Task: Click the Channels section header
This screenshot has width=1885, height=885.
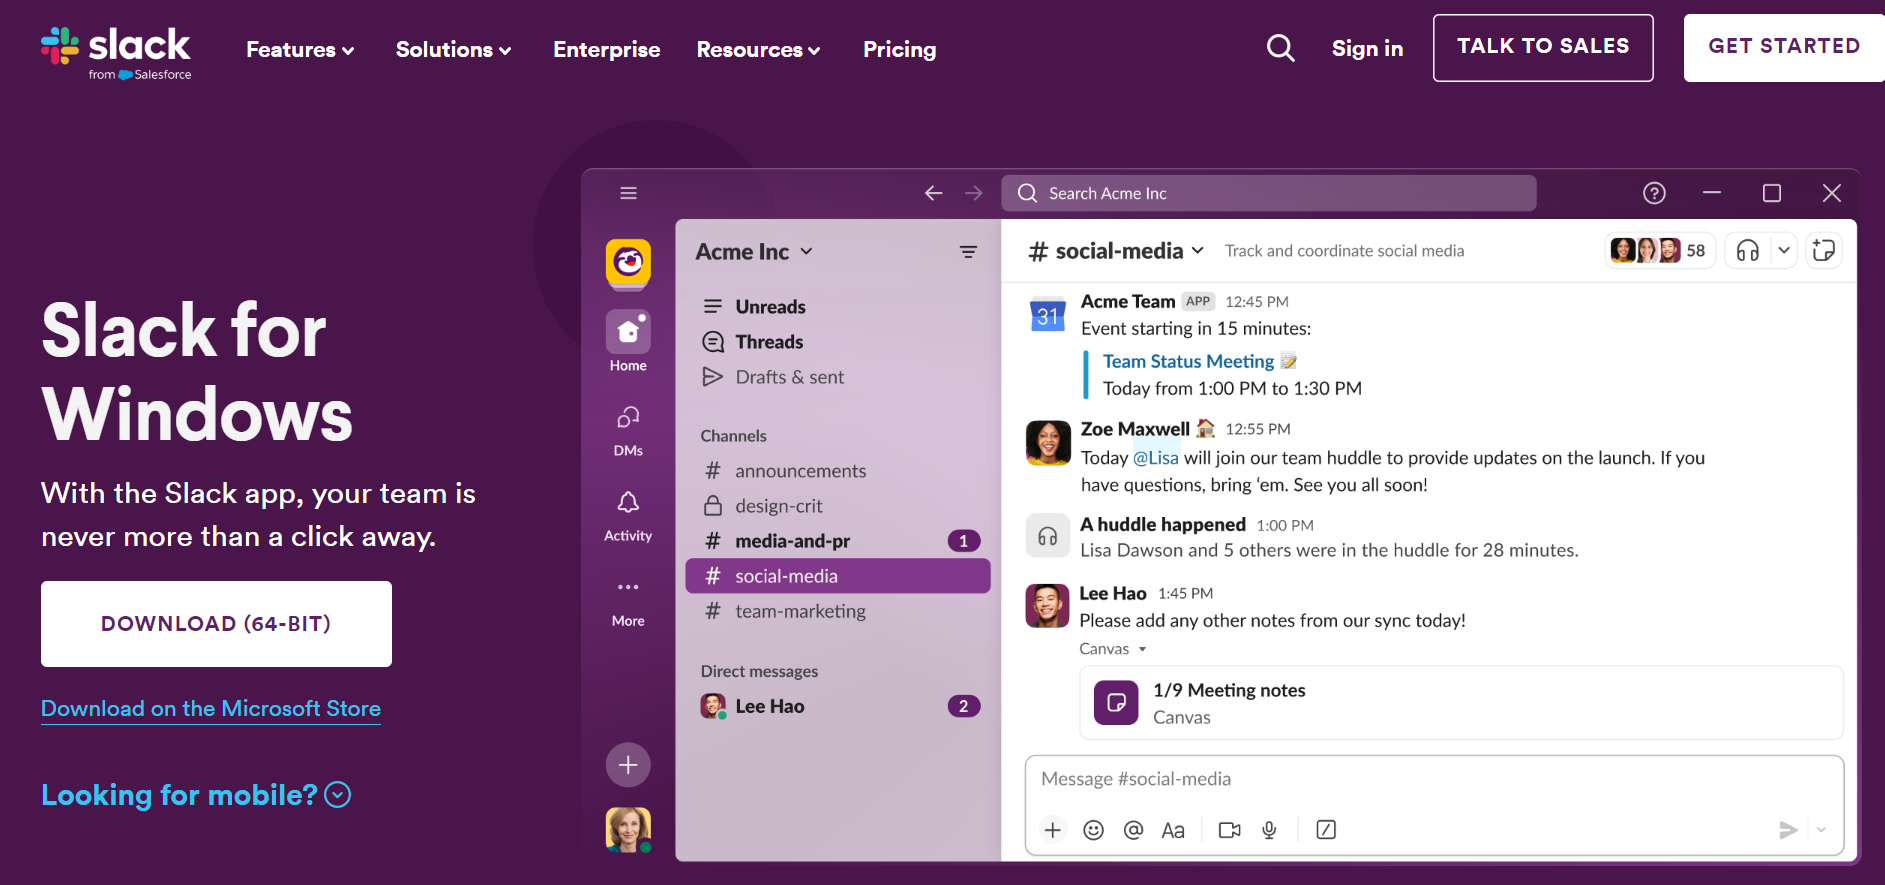Action: pyautogui.click(x=733, y=436)
